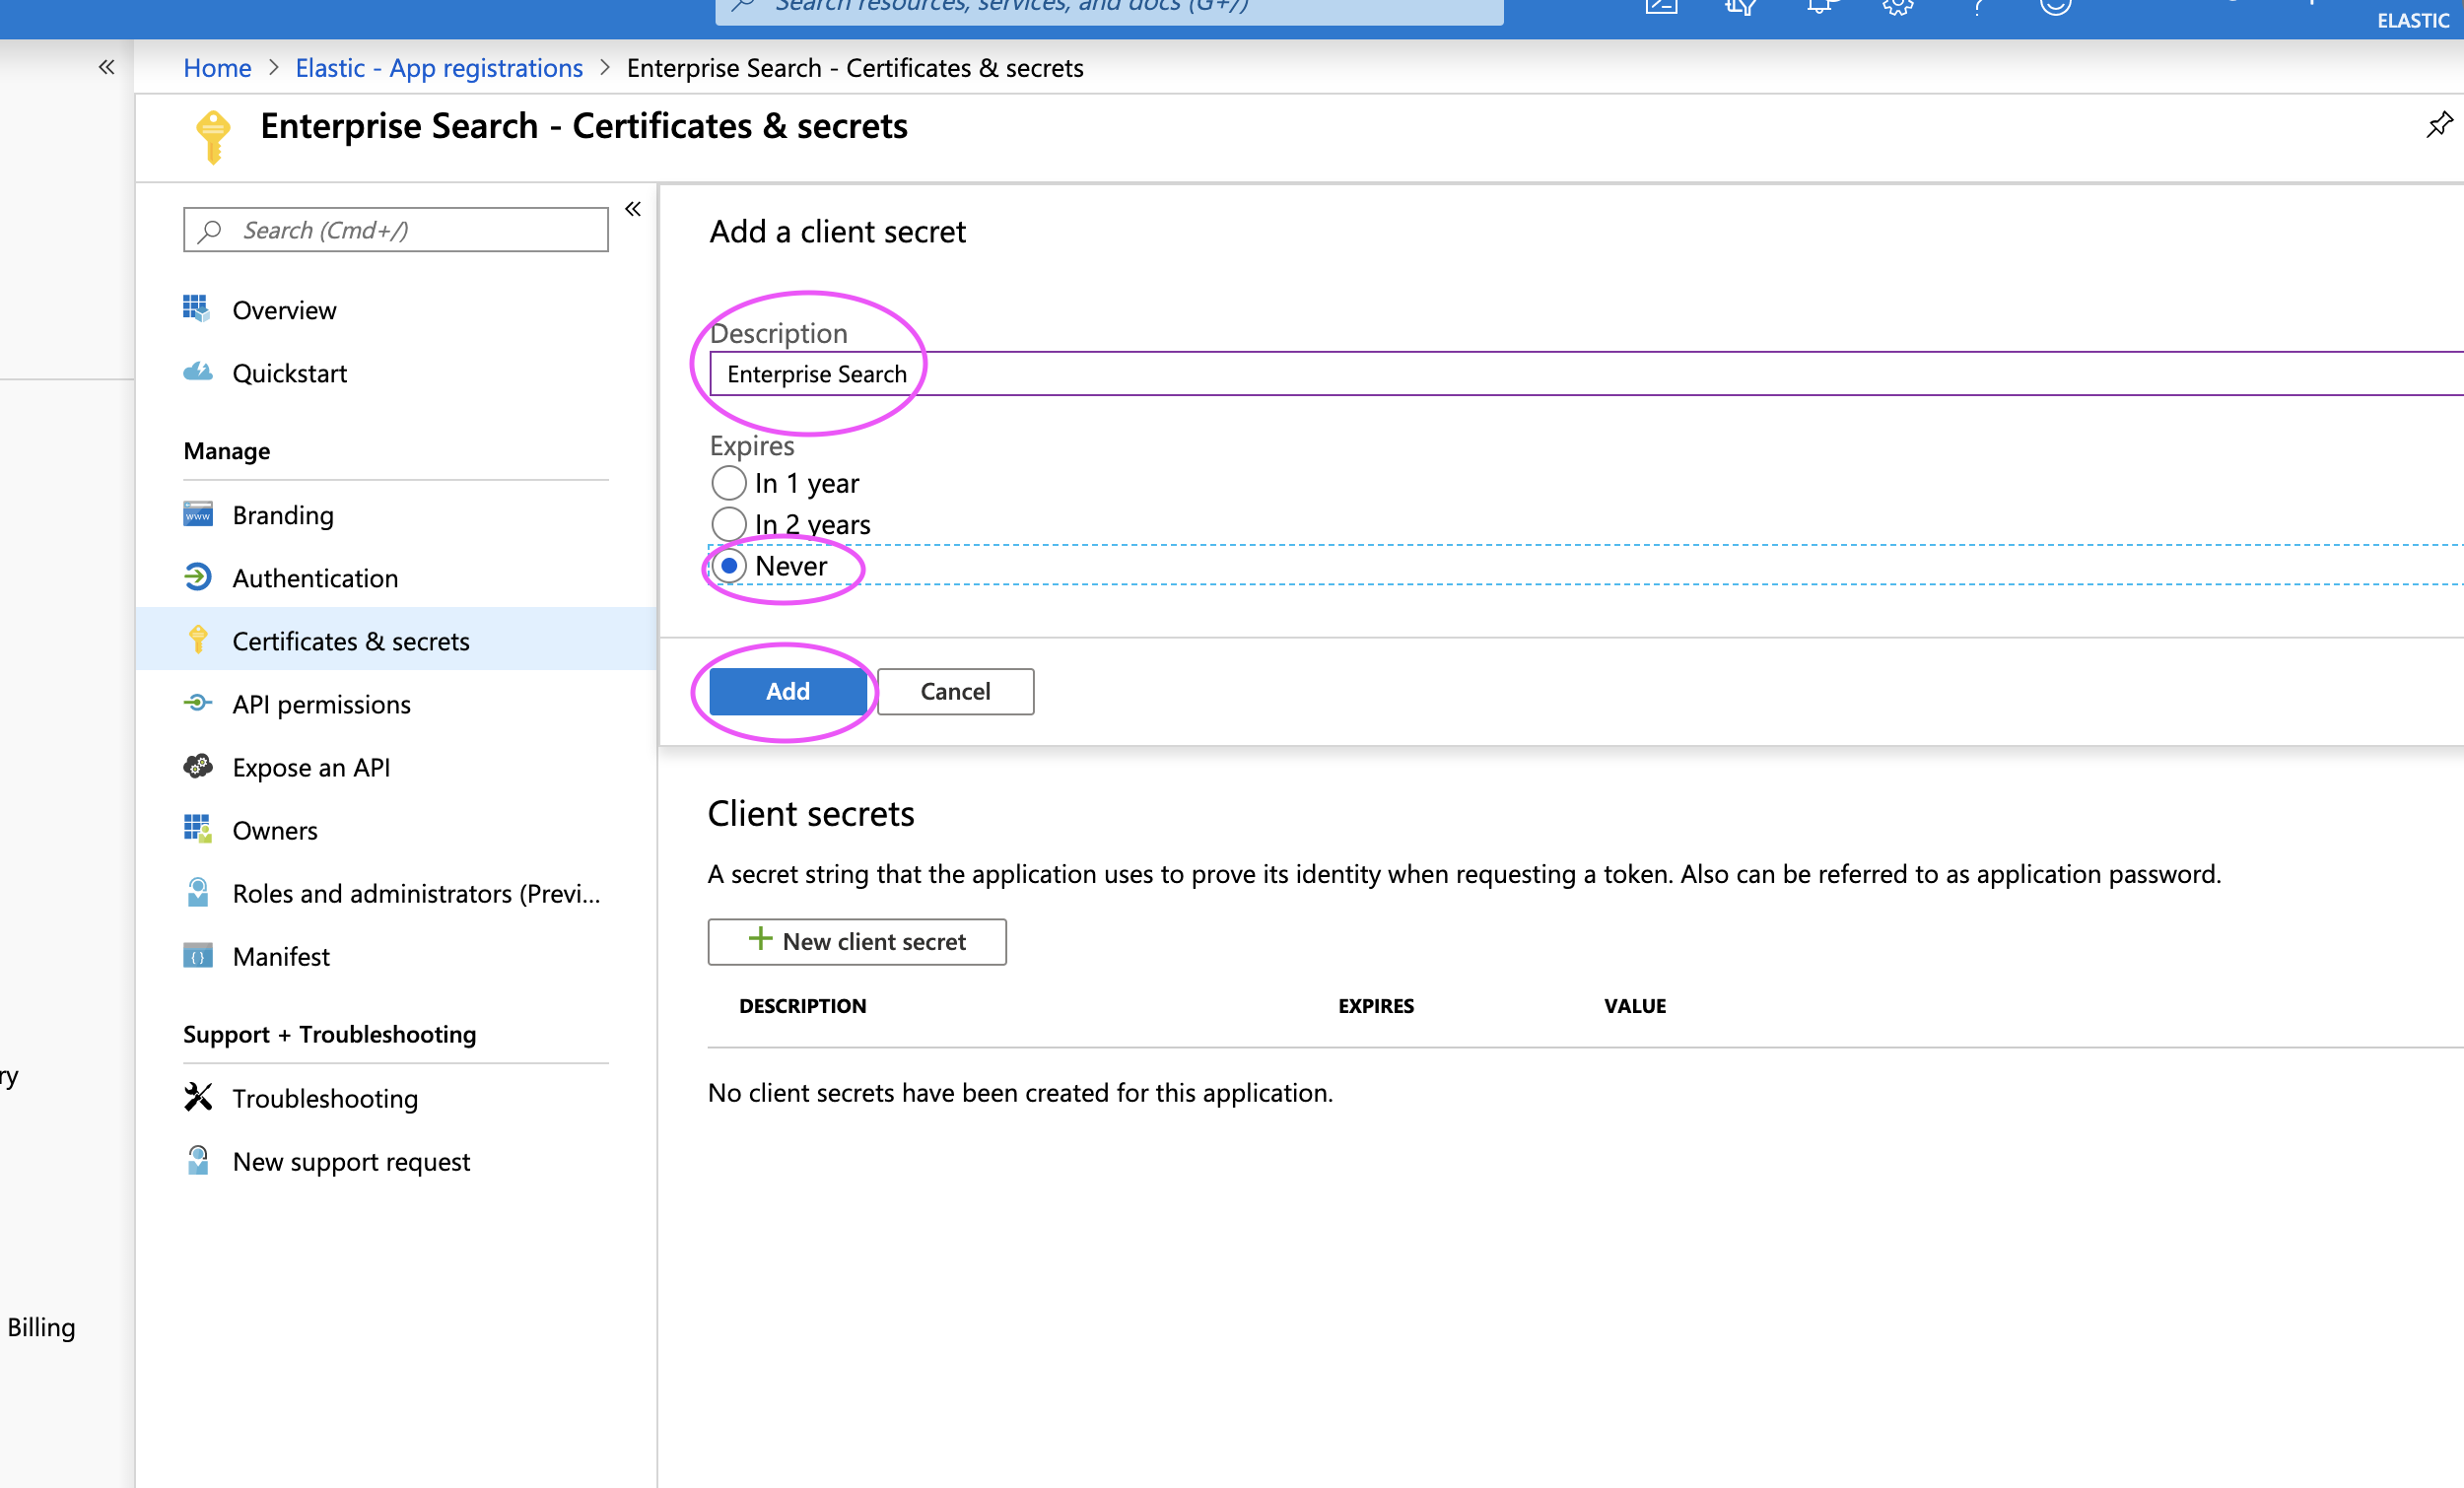Click the API permissions icon
The image size is (2464, 1488).
point(197,703)
